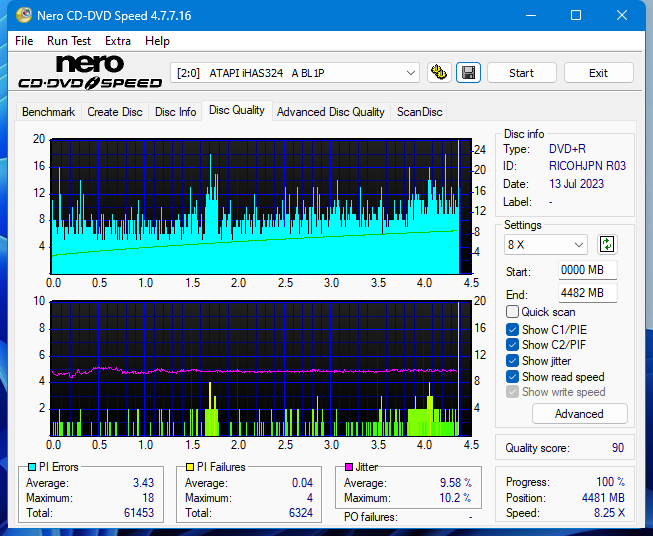Switch to the Create Disc tab

[115, 112]
